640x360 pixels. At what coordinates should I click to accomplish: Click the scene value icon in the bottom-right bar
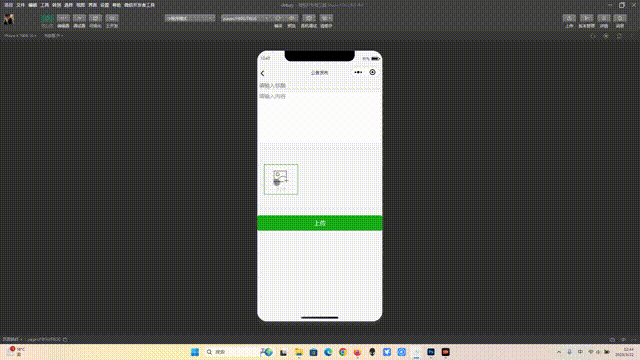tap(612, 339)
